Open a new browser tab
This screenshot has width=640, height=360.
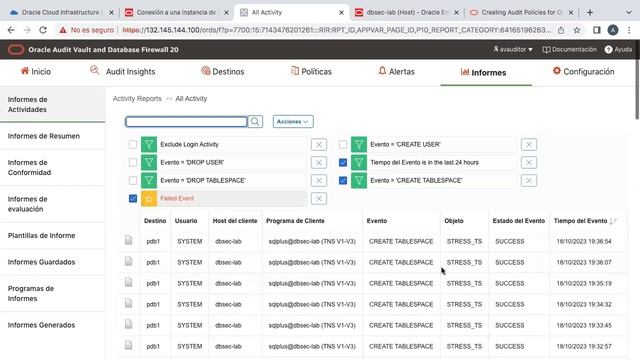tap(590, 13)
